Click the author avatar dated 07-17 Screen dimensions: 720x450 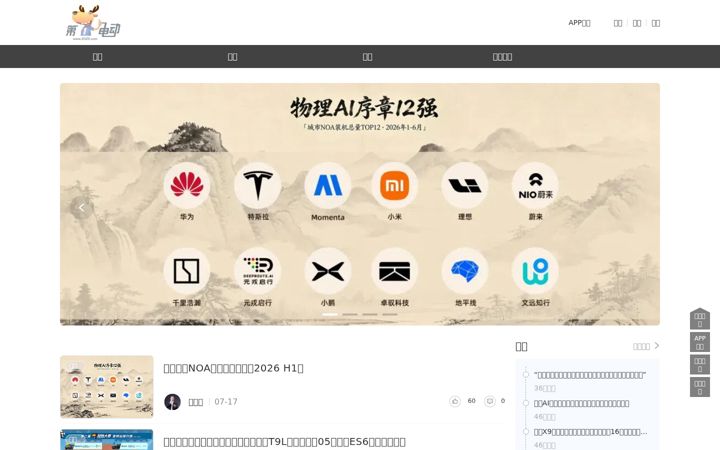172,402
